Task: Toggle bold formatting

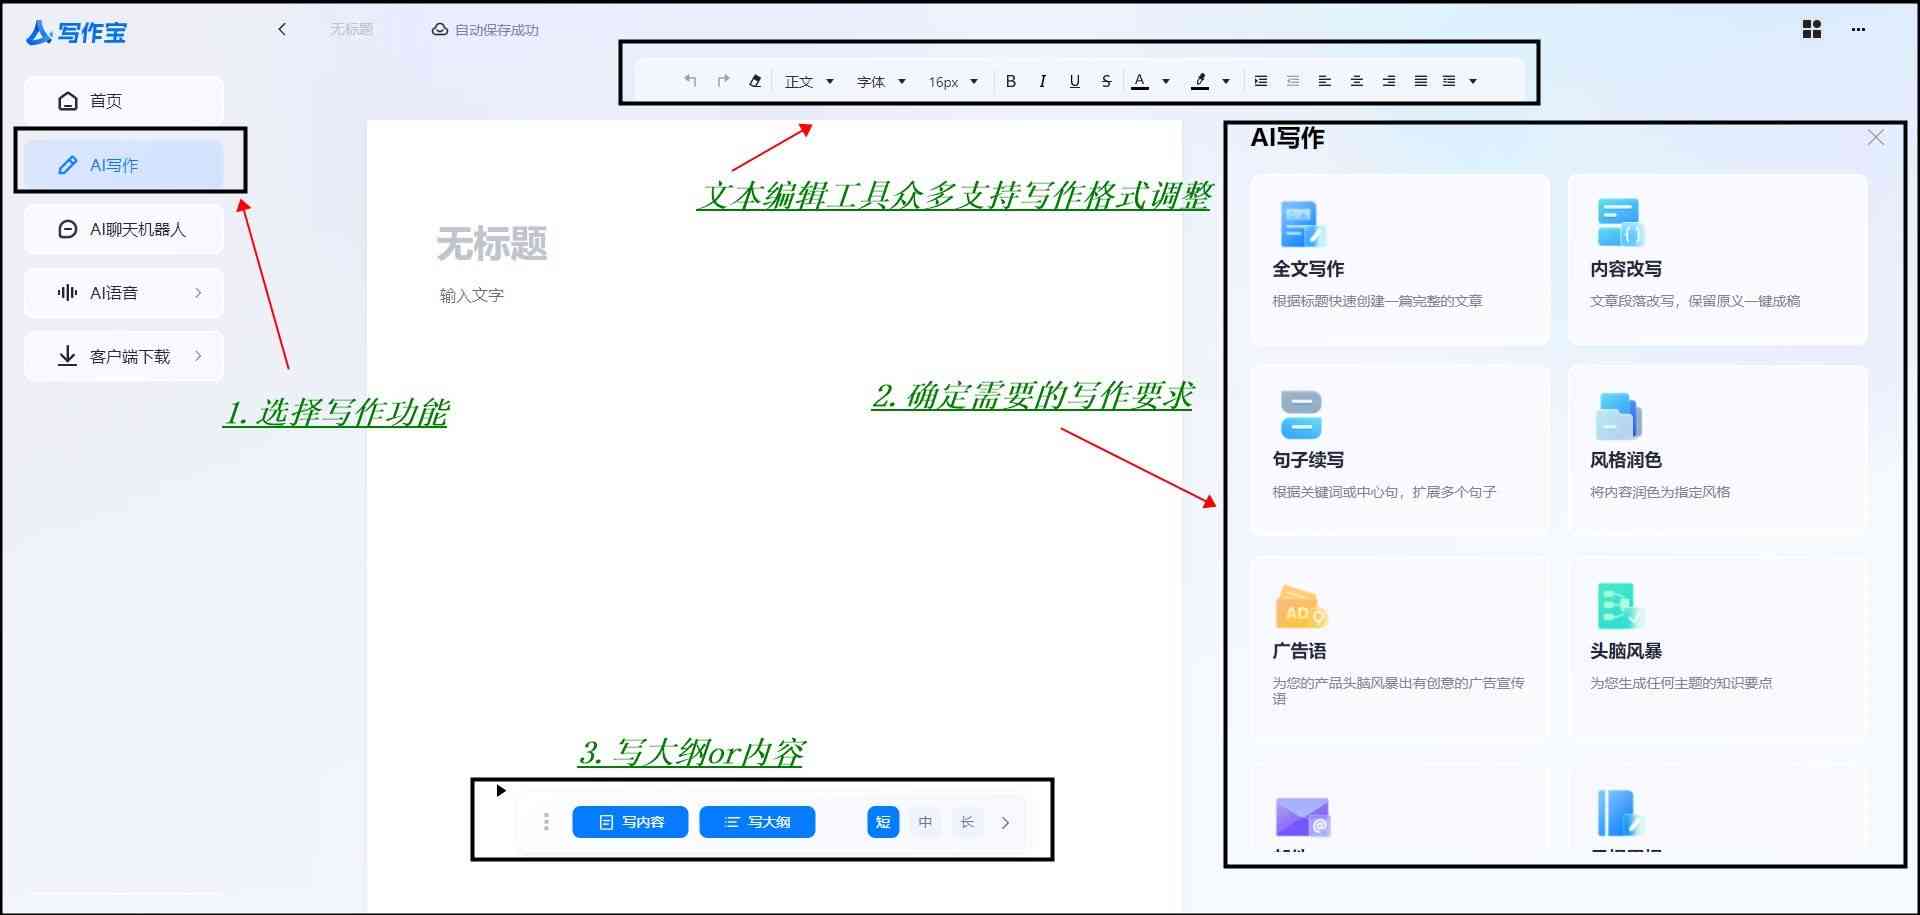Action: click(x=1011, y=81)
